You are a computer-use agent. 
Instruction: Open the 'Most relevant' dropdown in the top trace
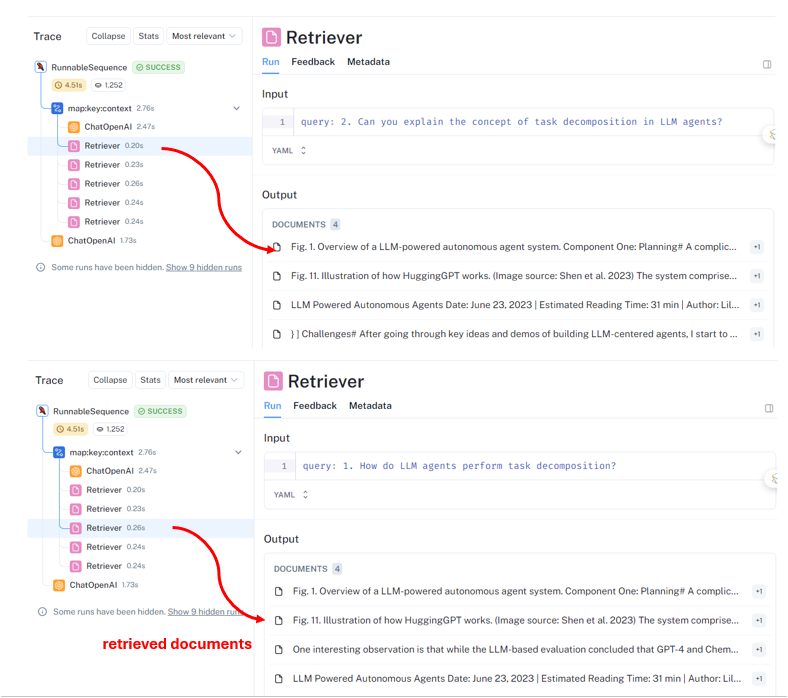click(204, 36)
